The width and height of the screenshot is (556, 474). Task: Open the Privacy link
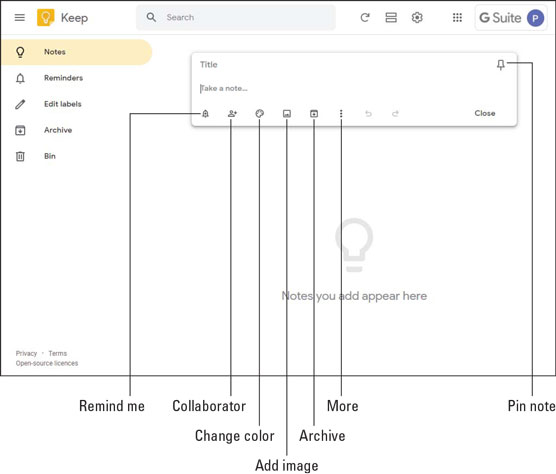[x=26, y=353]
